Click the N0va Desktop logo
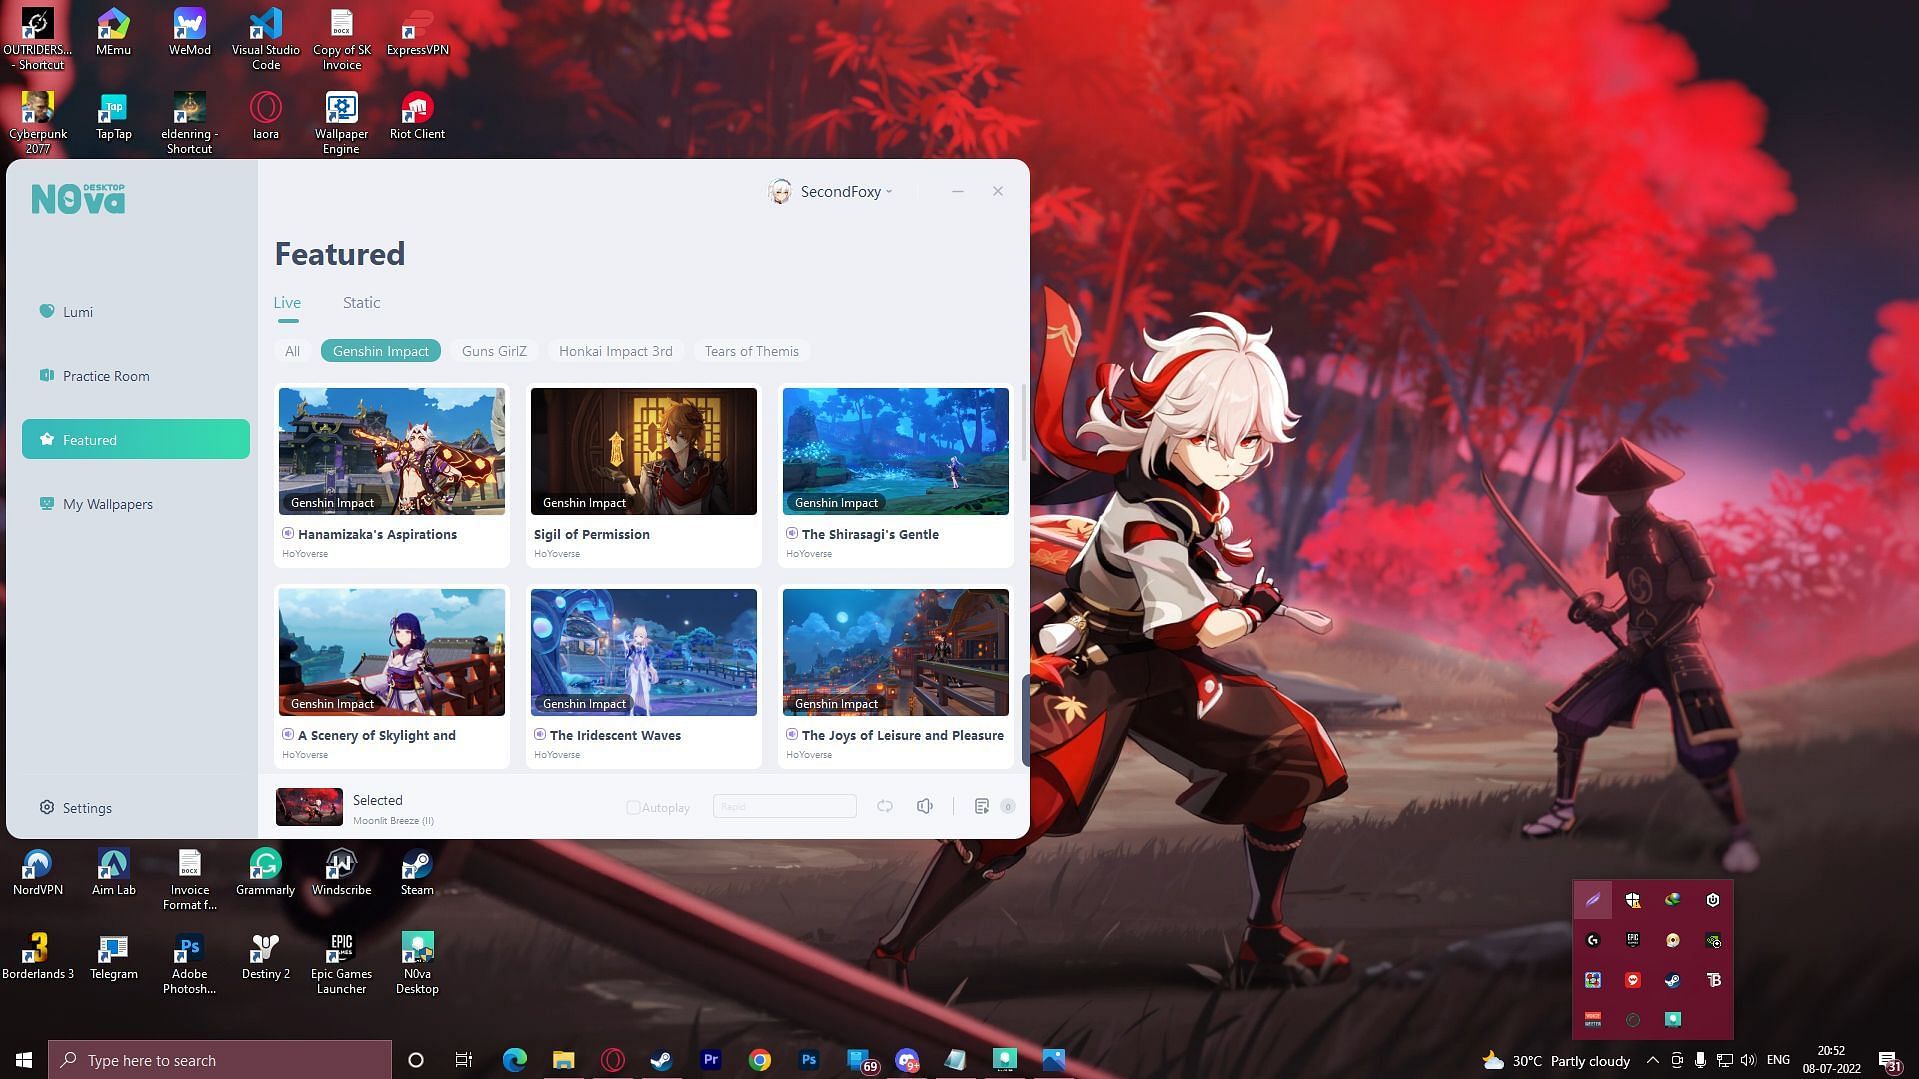 [x=78, y=198]
